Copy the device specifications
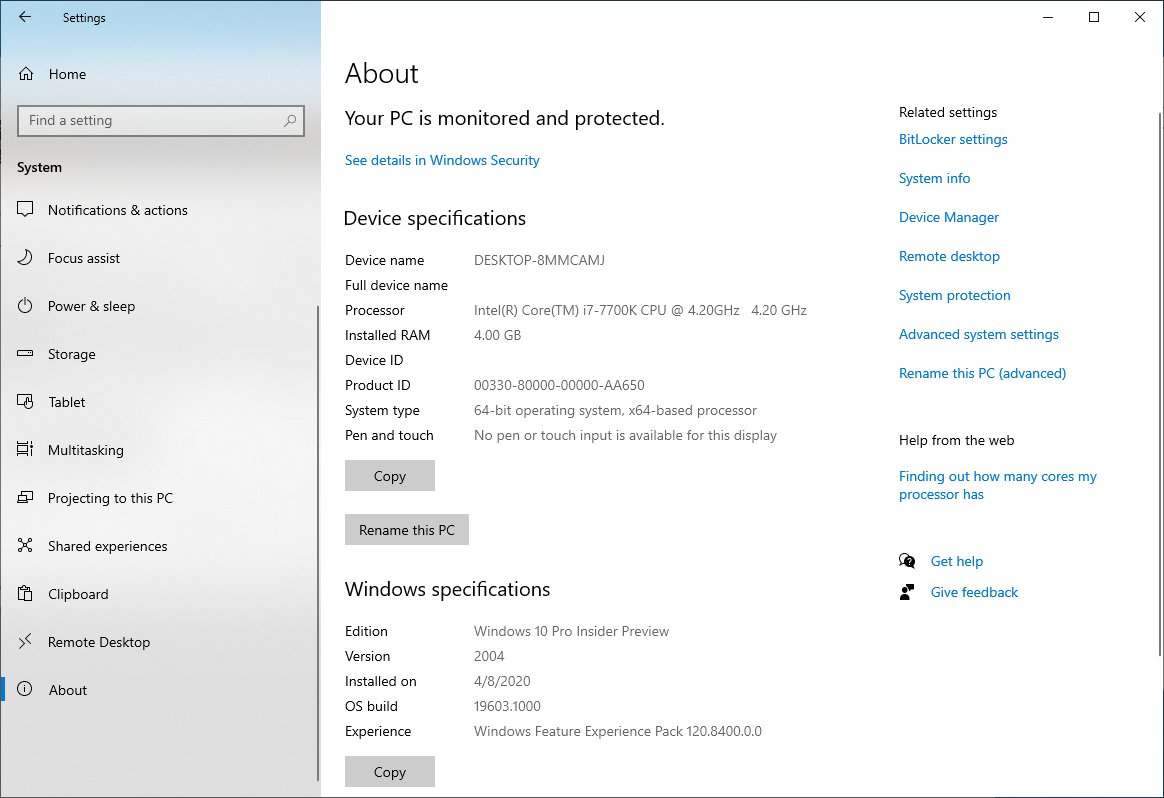The height and width of the screenshot is (798, 1164). (390, 476)
